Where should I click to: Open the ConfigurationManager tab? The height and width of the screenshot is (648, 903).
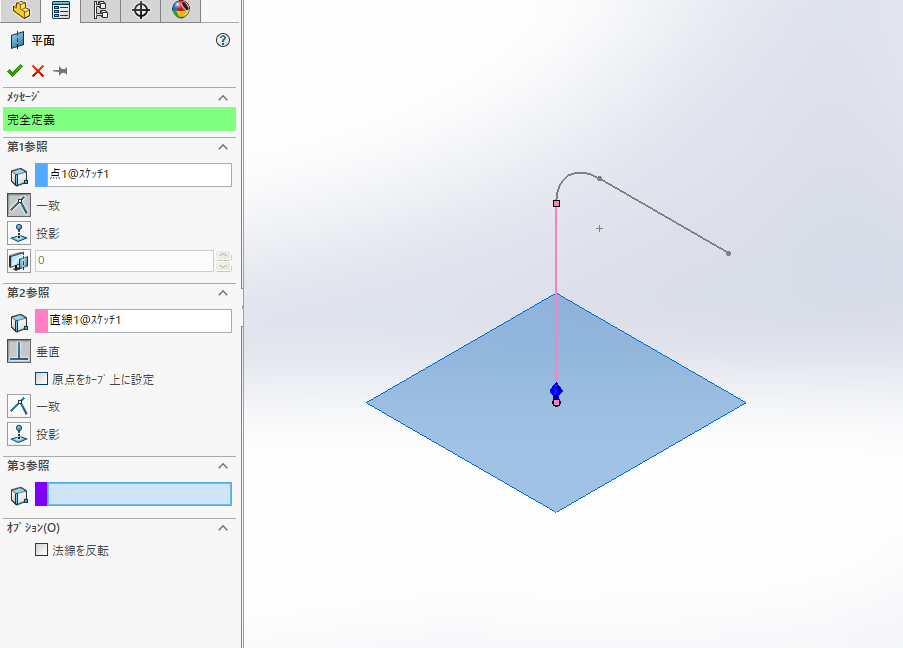point(101,10)
